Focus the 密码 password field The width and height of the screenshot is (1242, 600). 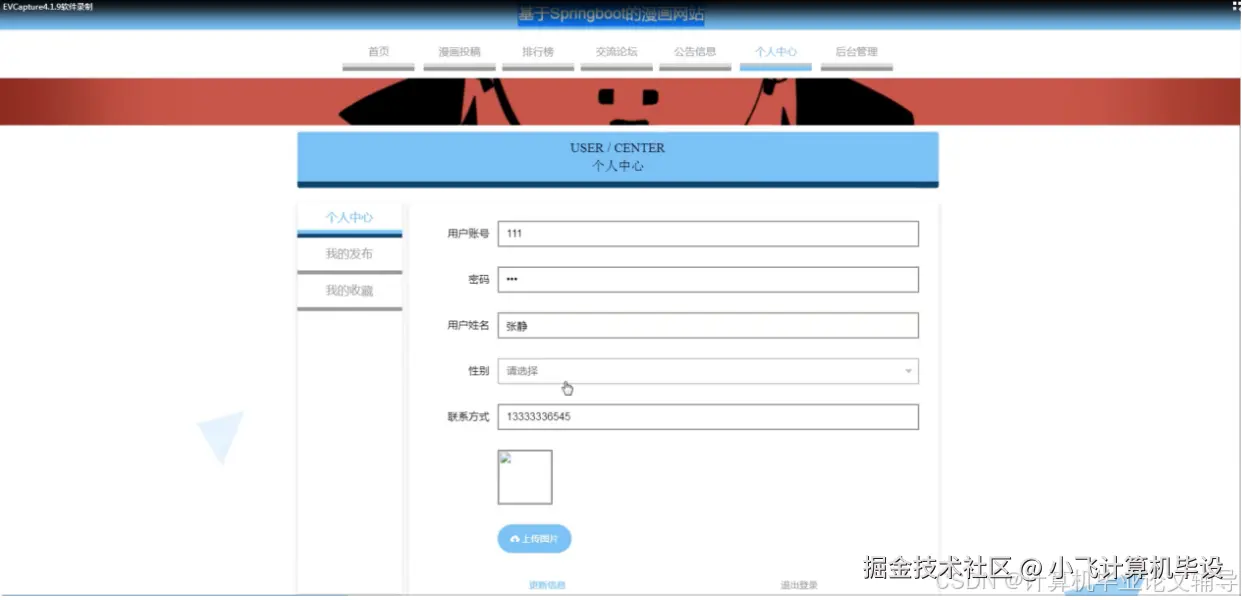[x=708, y=279]
